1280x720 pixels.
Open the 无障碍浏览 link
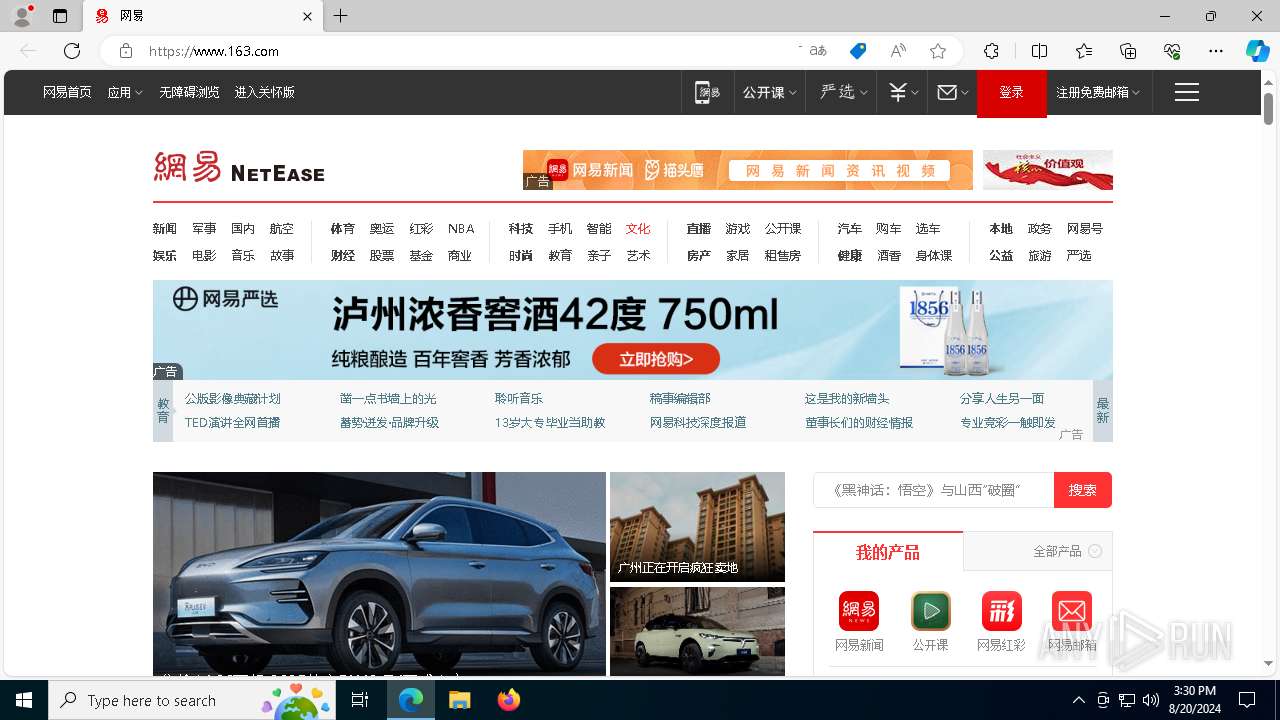point(189,92)
